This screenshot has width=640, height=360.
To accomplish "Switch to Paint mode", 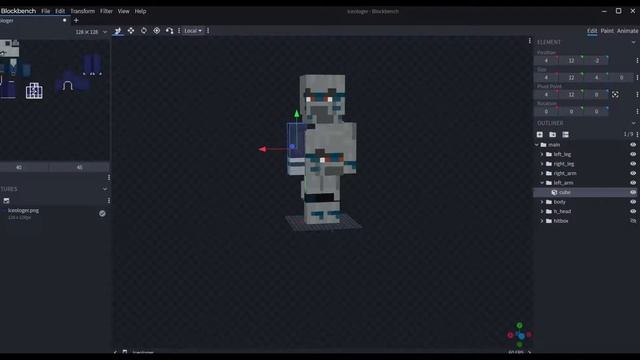I will [x=607, y=31].
